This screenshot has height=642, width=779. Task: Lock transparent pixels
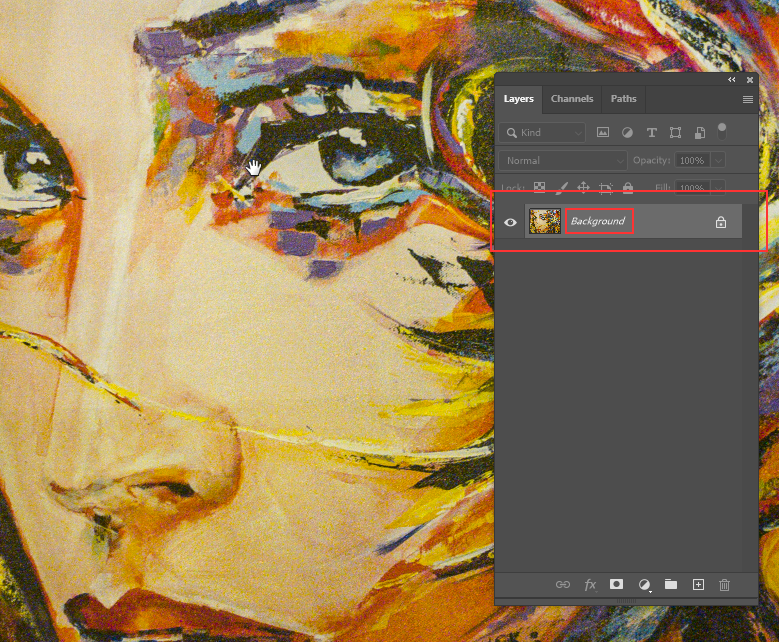pyautogui.click(x=539, y=187)
